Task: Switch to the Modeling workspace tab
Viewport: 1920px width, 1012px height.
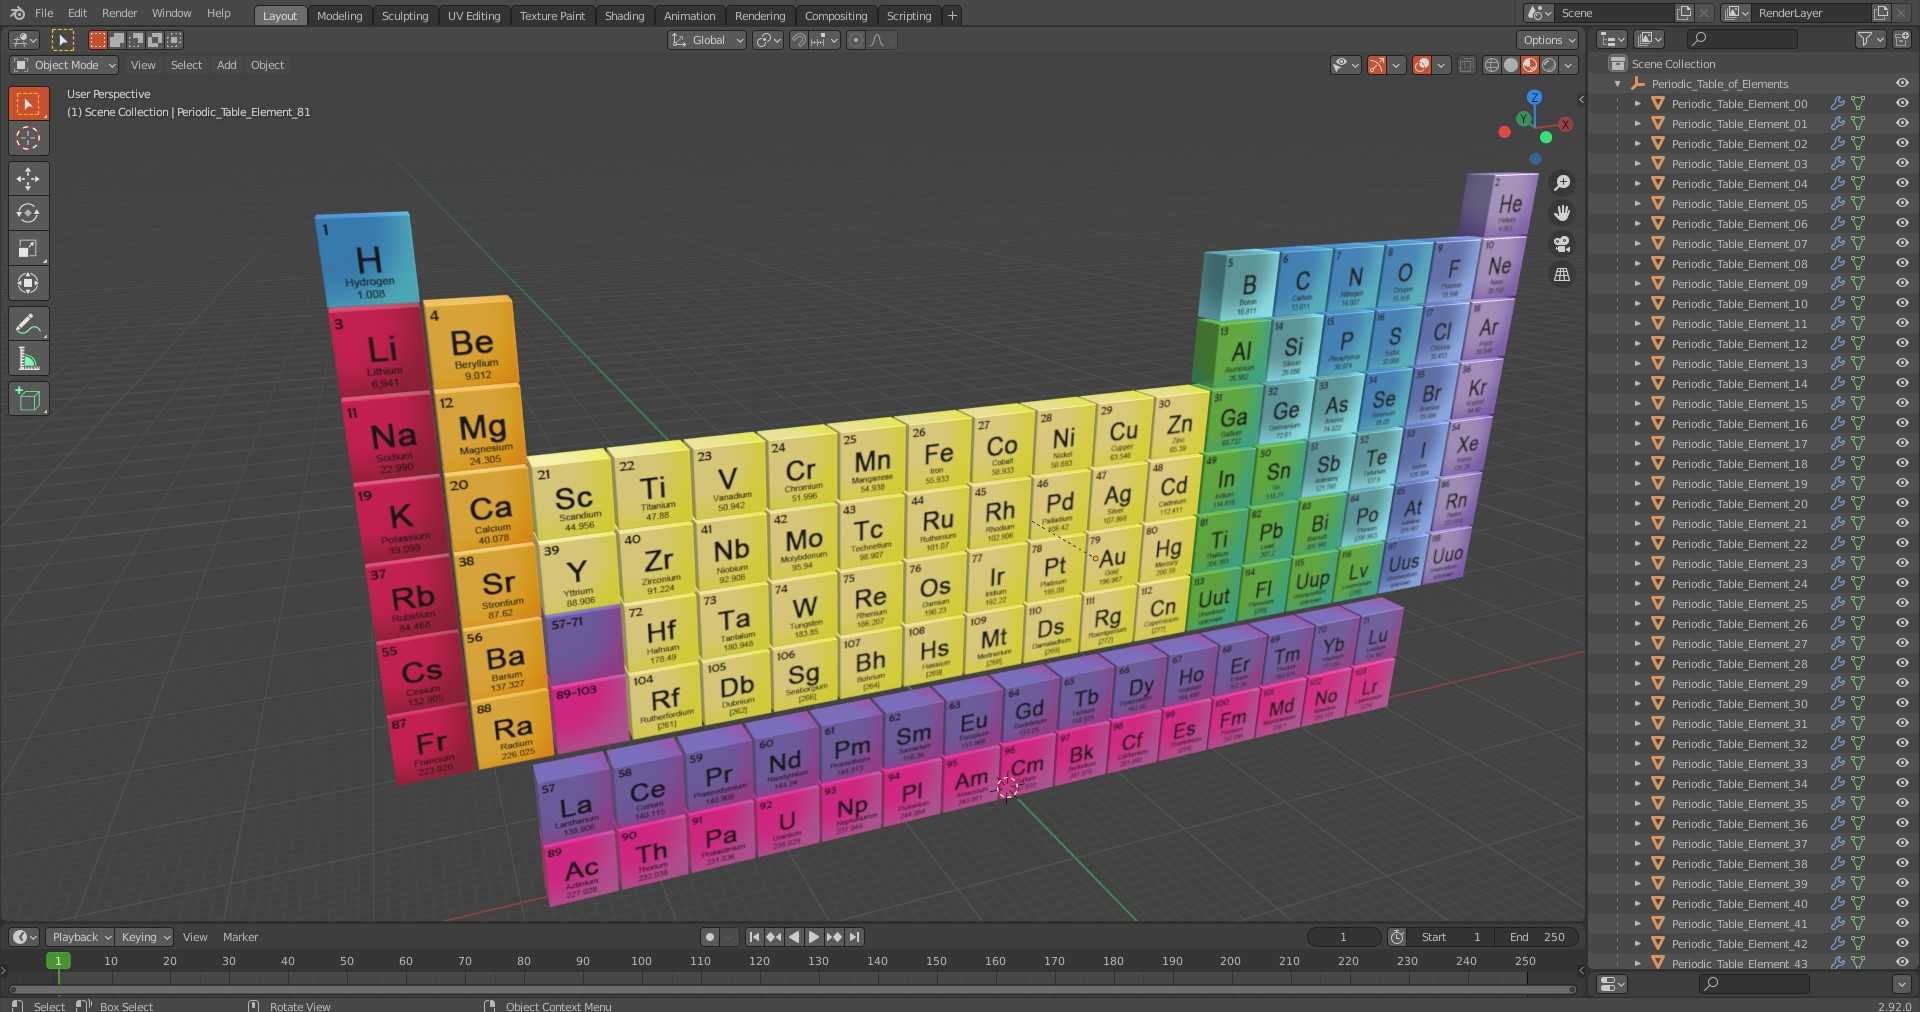Action: coord(339,16)
